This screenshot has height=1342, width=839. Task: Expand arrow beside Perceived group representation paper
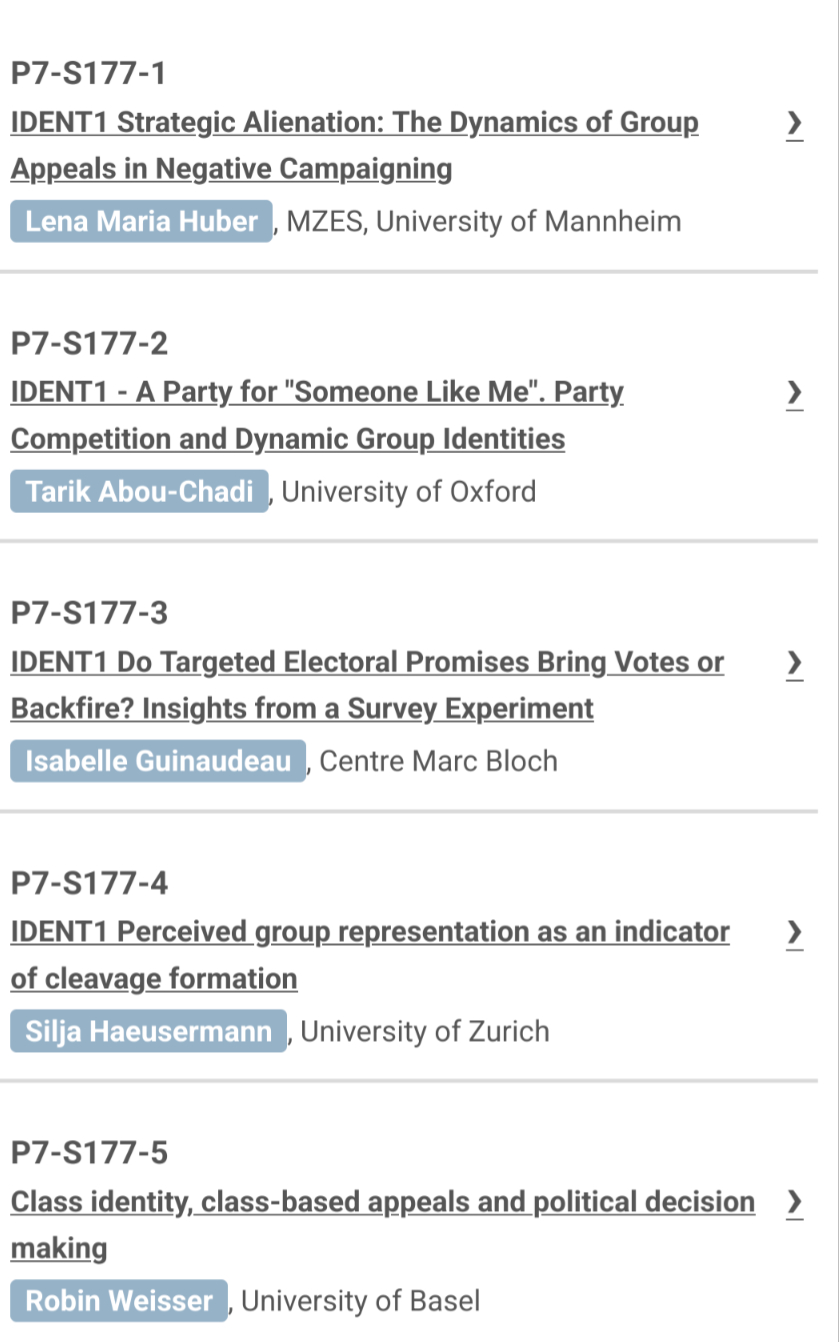coord(793,934)
